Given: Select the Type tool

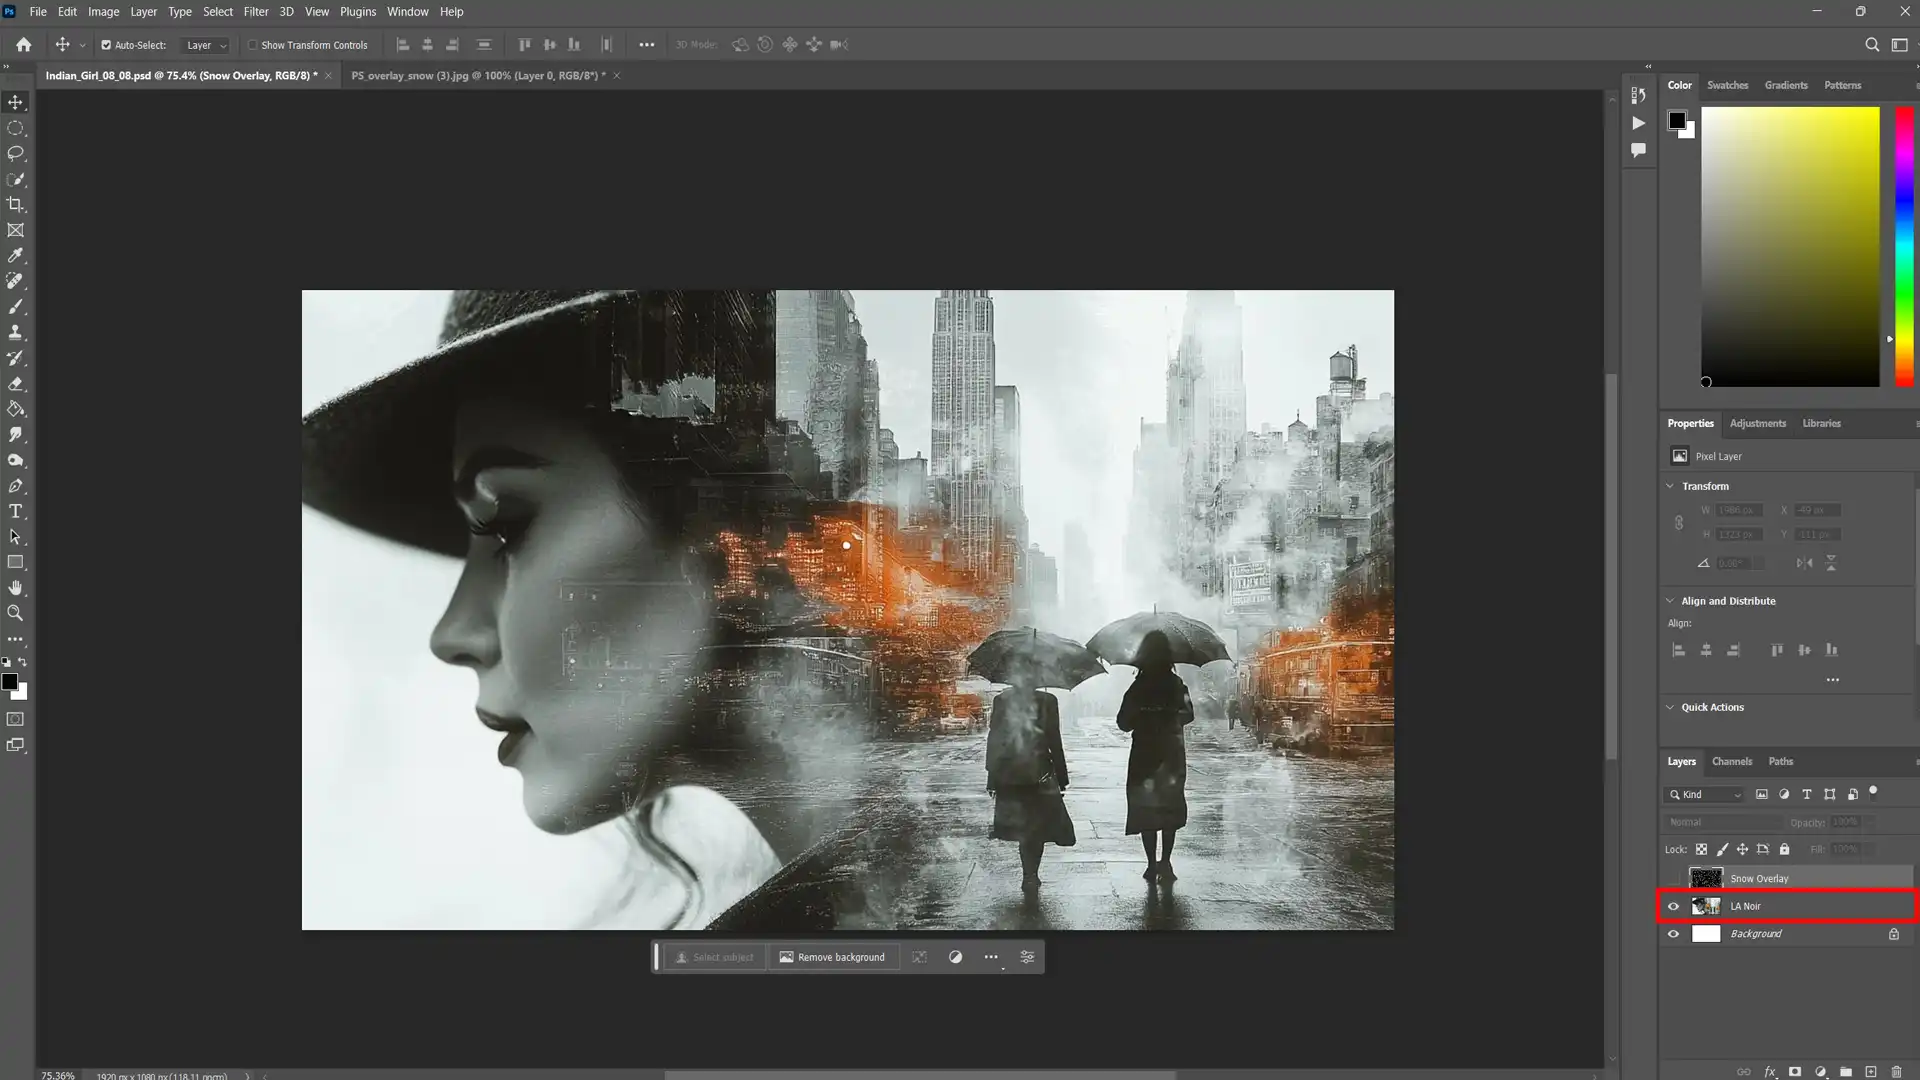Looking at the screenshot, I should (x=16, y=510).
